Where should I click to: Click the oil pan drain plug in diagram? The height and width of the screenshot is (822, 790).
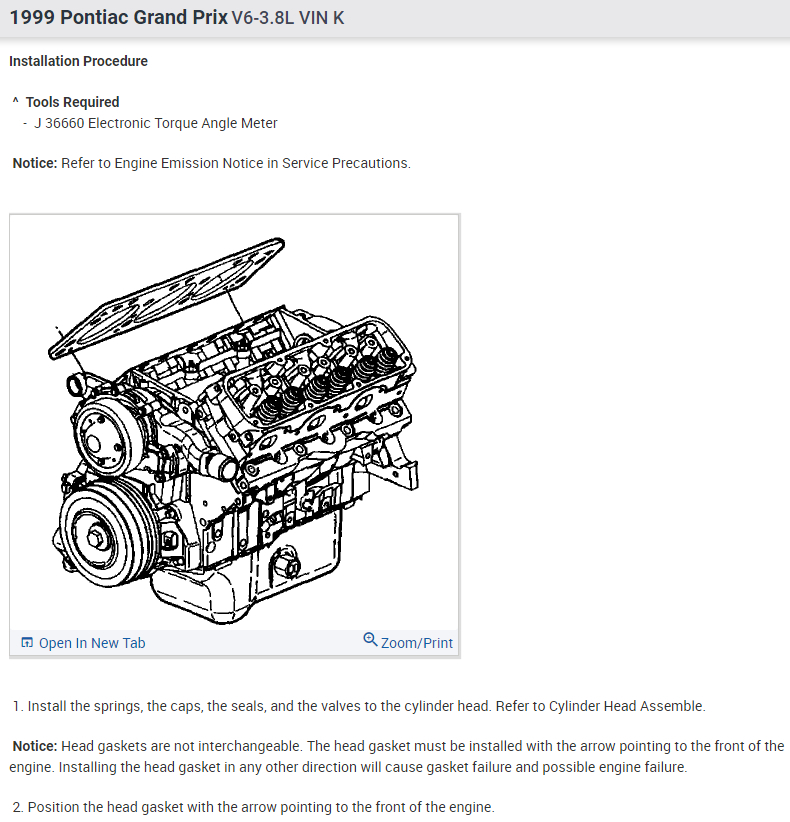click(x=285, y=565)
